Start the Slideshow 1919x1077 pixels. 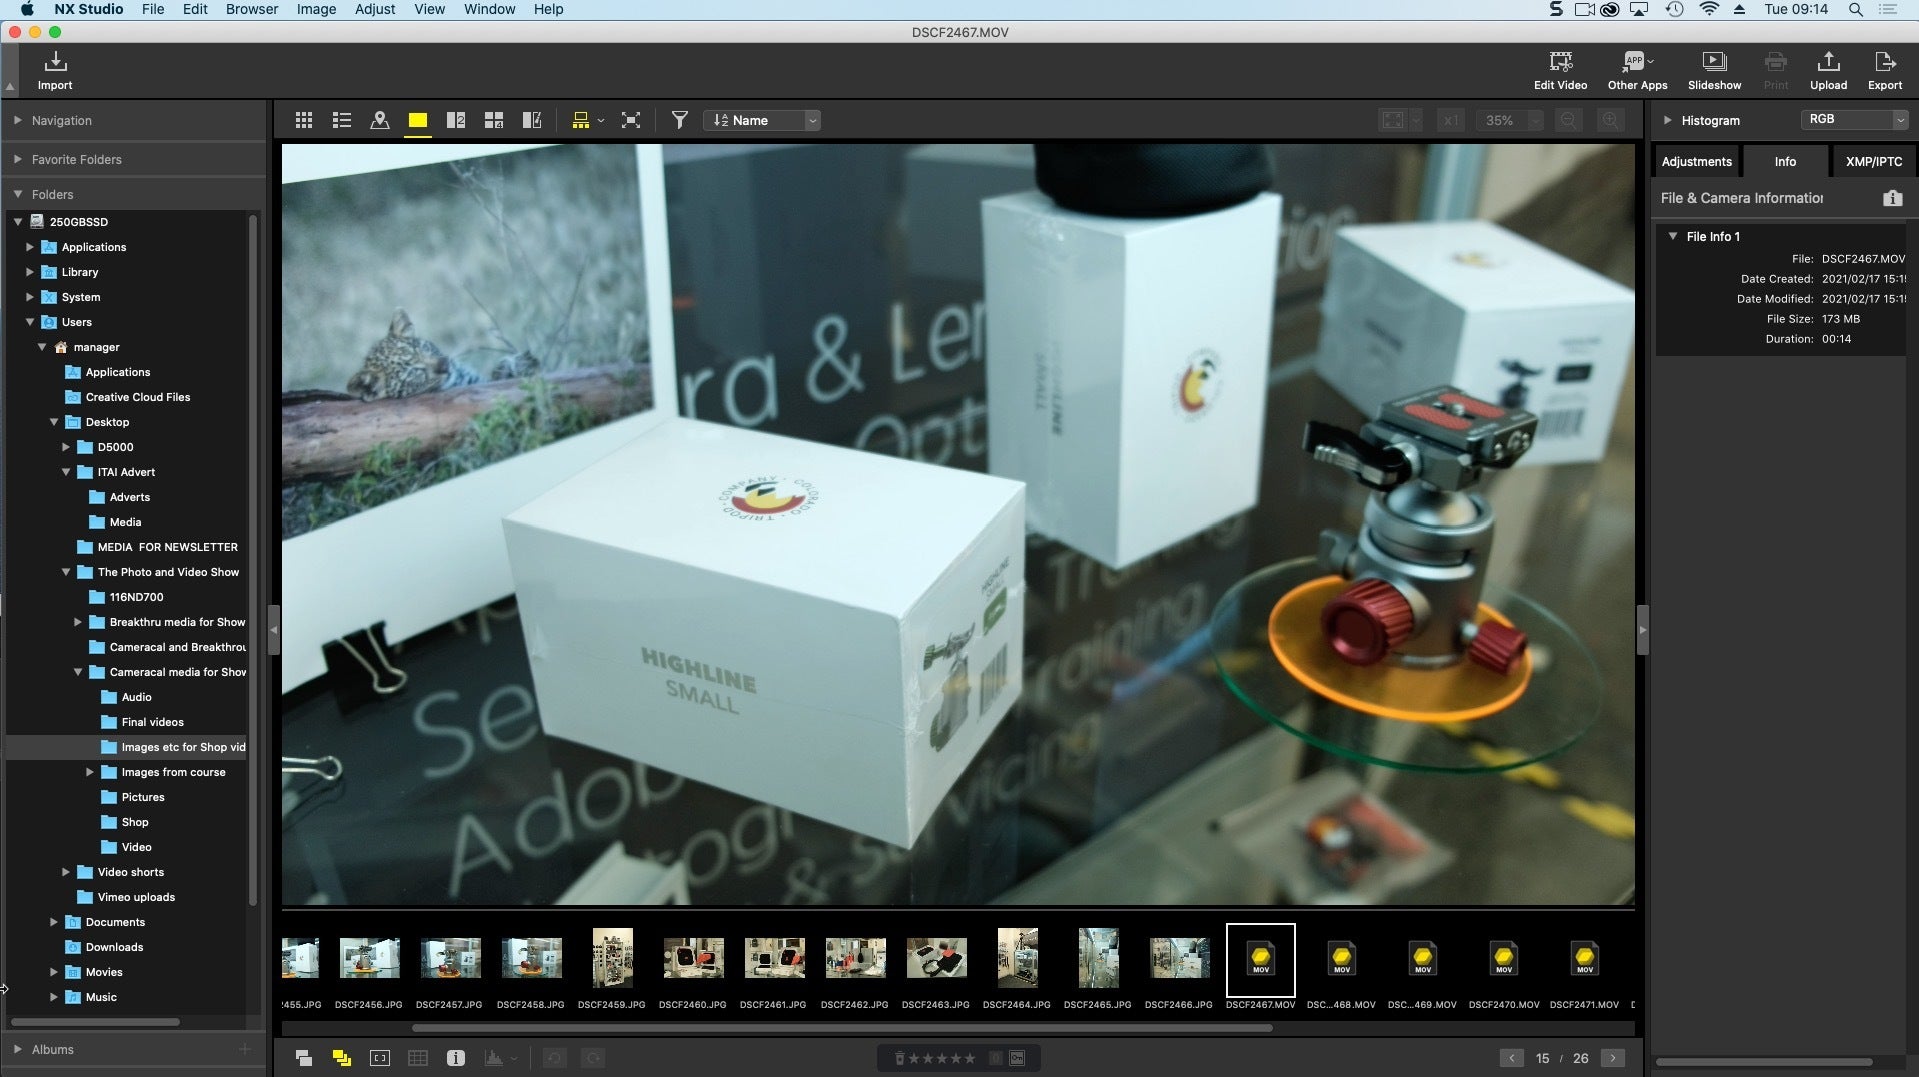click(x=1714, y=71)
